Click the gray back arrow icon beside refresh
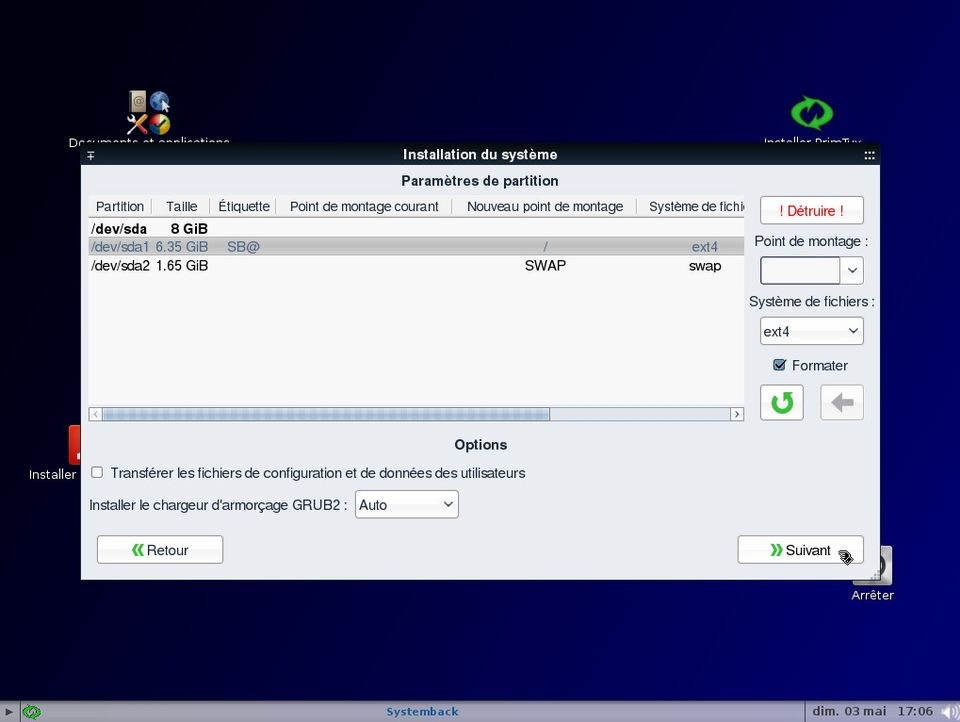This screenshot has height=722, width=960. point(841,402)
